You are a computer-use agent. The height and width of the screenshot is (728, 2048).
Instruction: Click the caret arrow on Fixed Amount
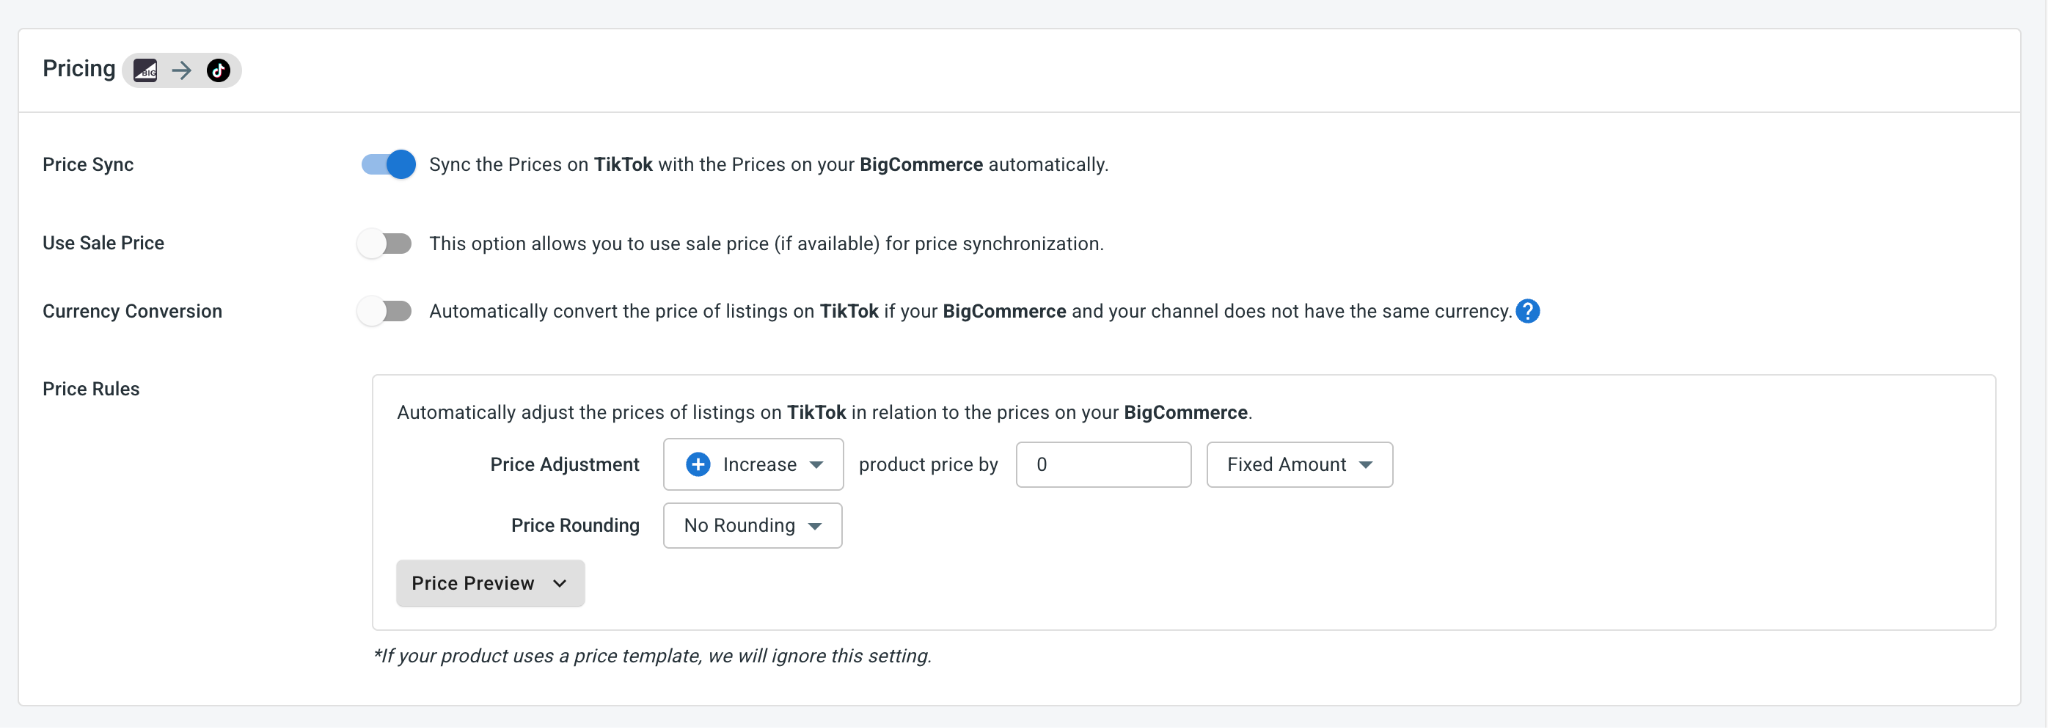pos(1365,465)
